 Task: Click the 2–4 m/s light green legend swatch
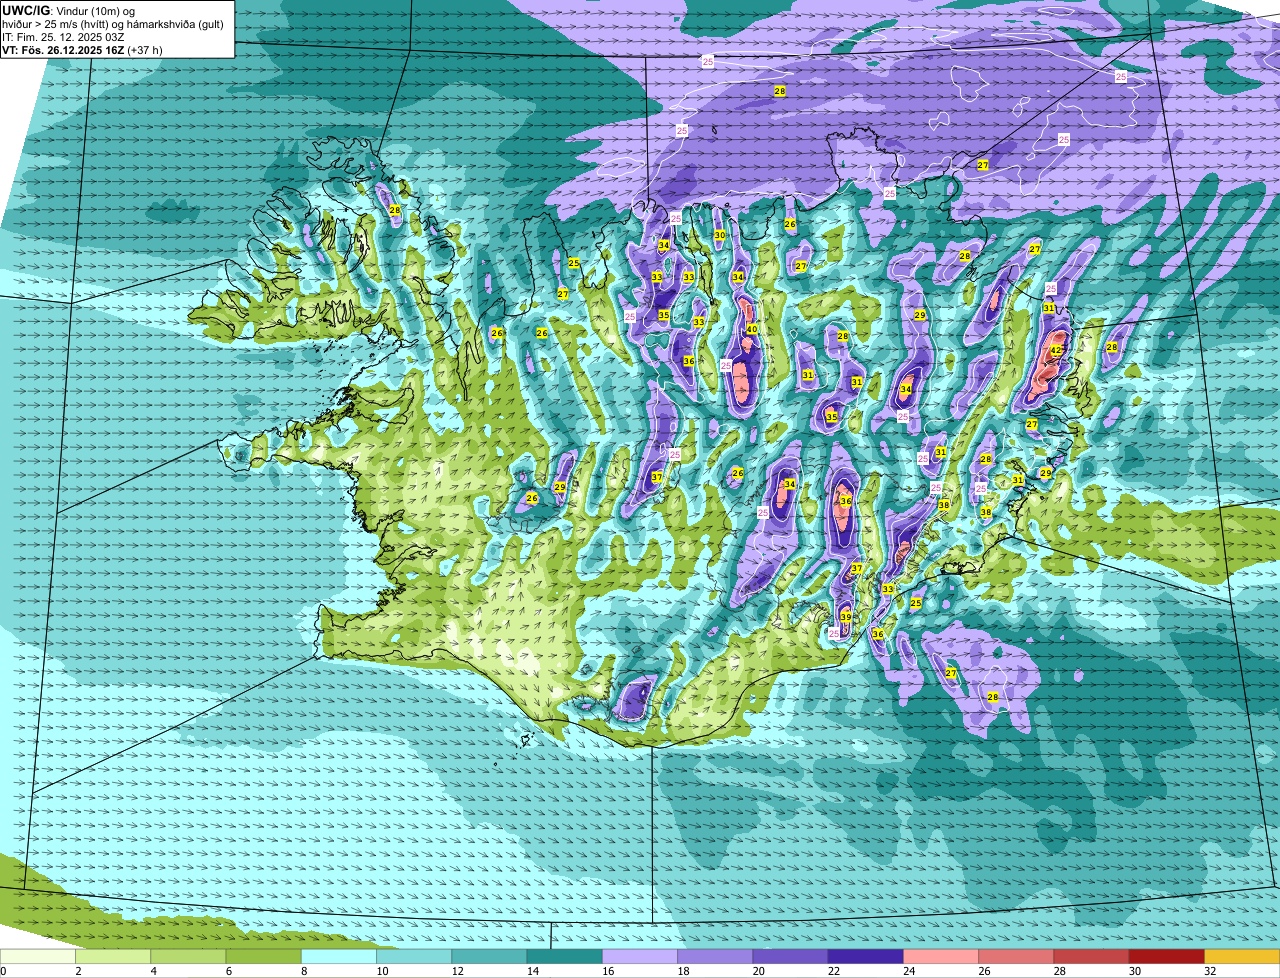point(113,957)
